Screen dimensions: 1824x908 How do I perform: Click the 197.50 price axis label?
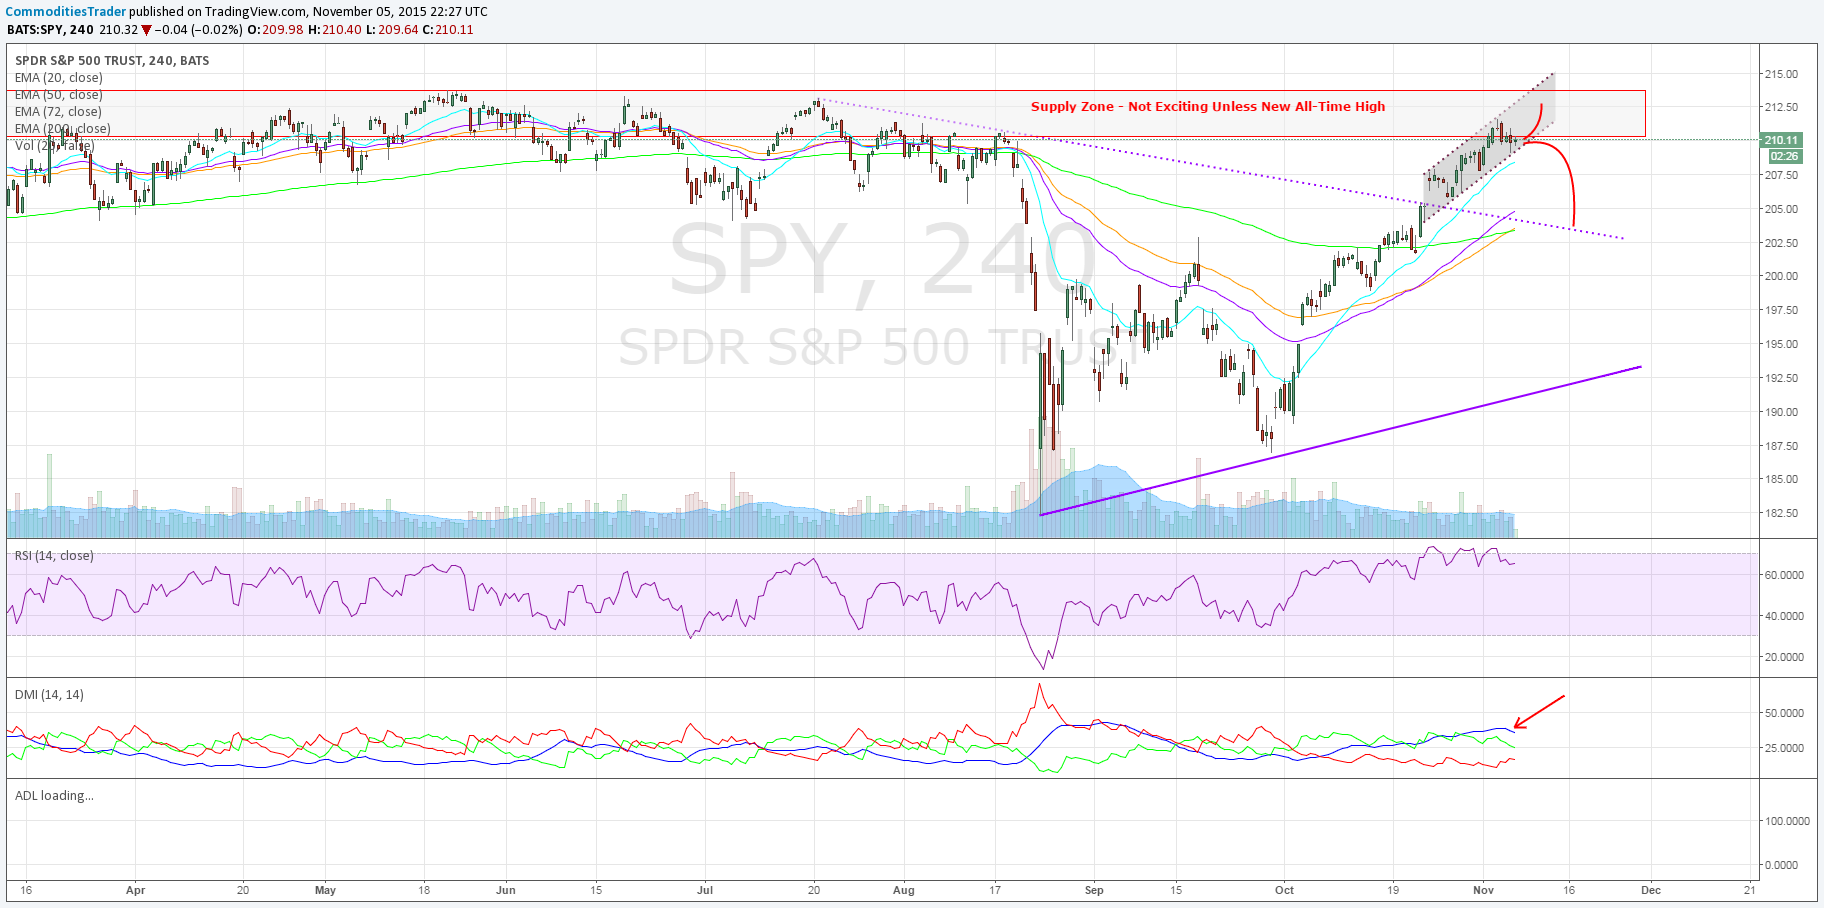[x=1781, y=310]
